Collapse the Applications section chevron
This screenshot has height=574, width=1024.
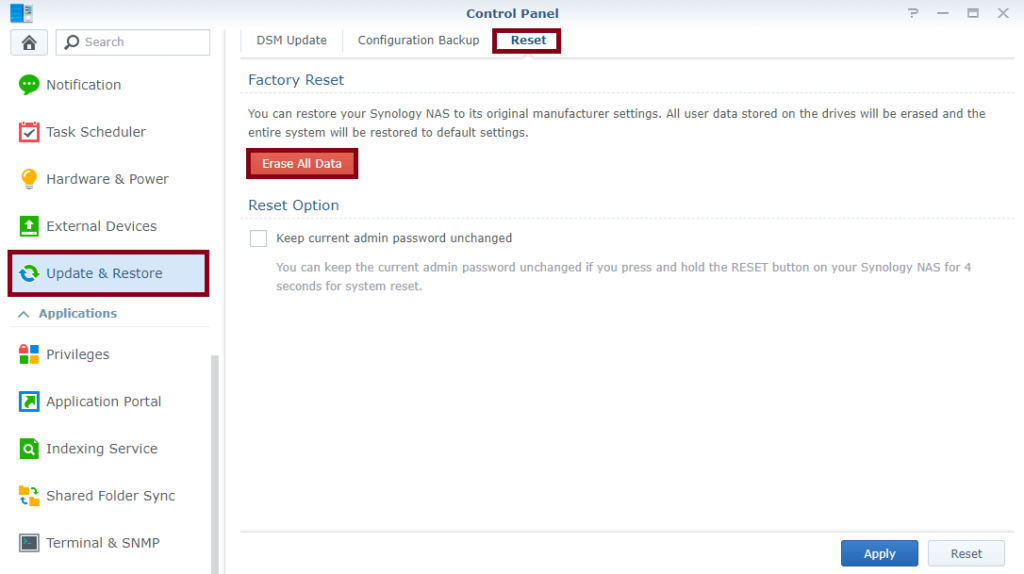tap(24, 314)
